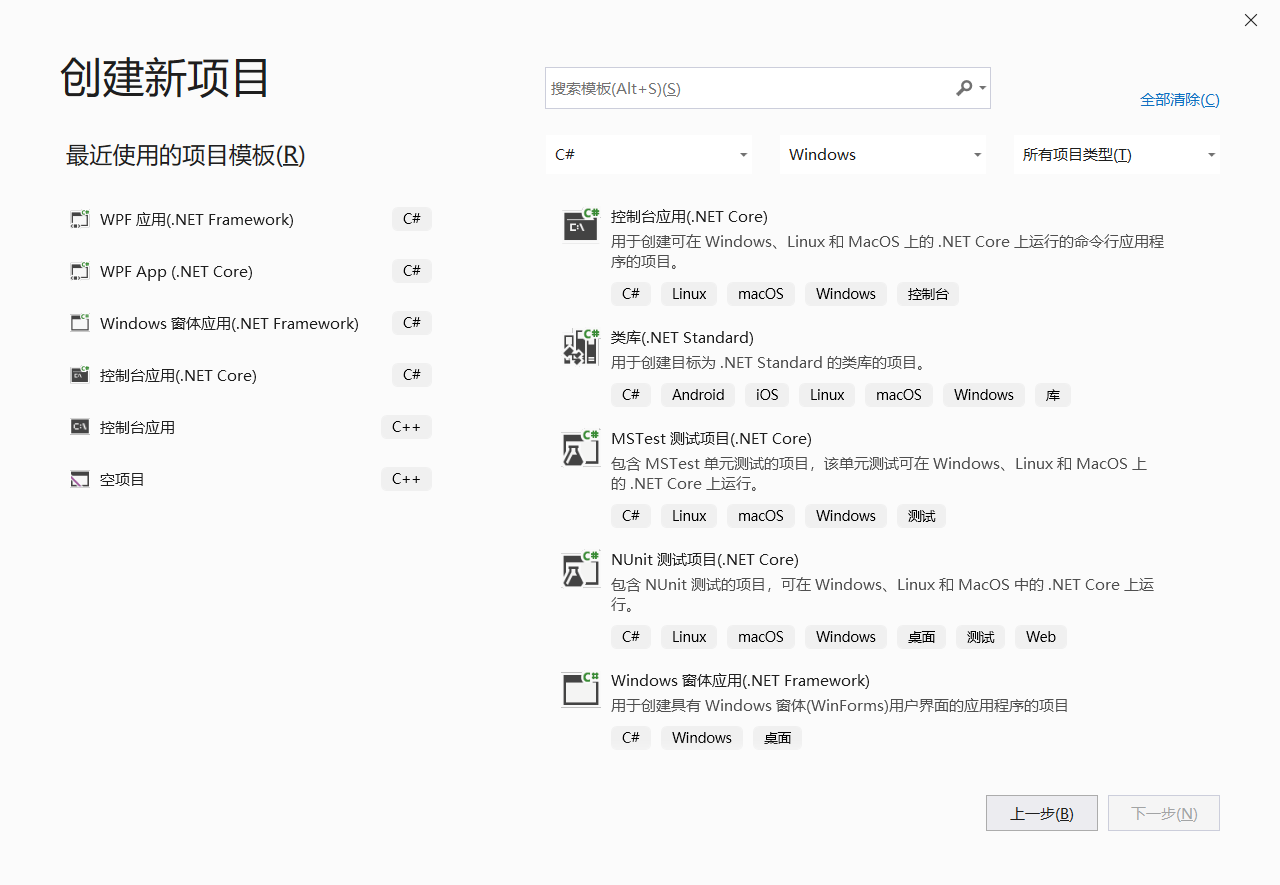Image resolution: width=1280 pixels, height=885 pixels.
Task: Click the Windows 窗体应用 recent template icon
Action: coord(80,323)
